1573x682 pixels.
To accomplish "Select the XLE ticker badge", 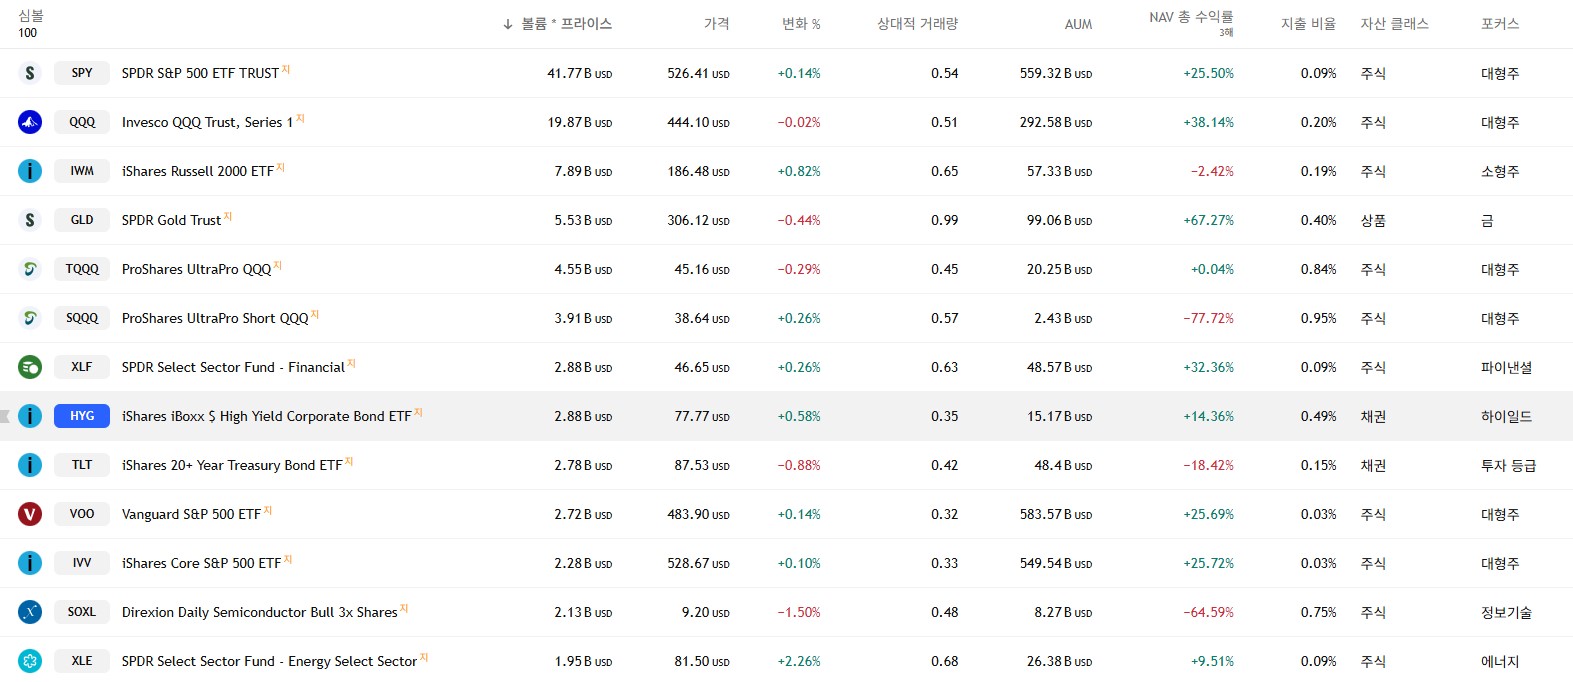I will [x=82, y=661].
